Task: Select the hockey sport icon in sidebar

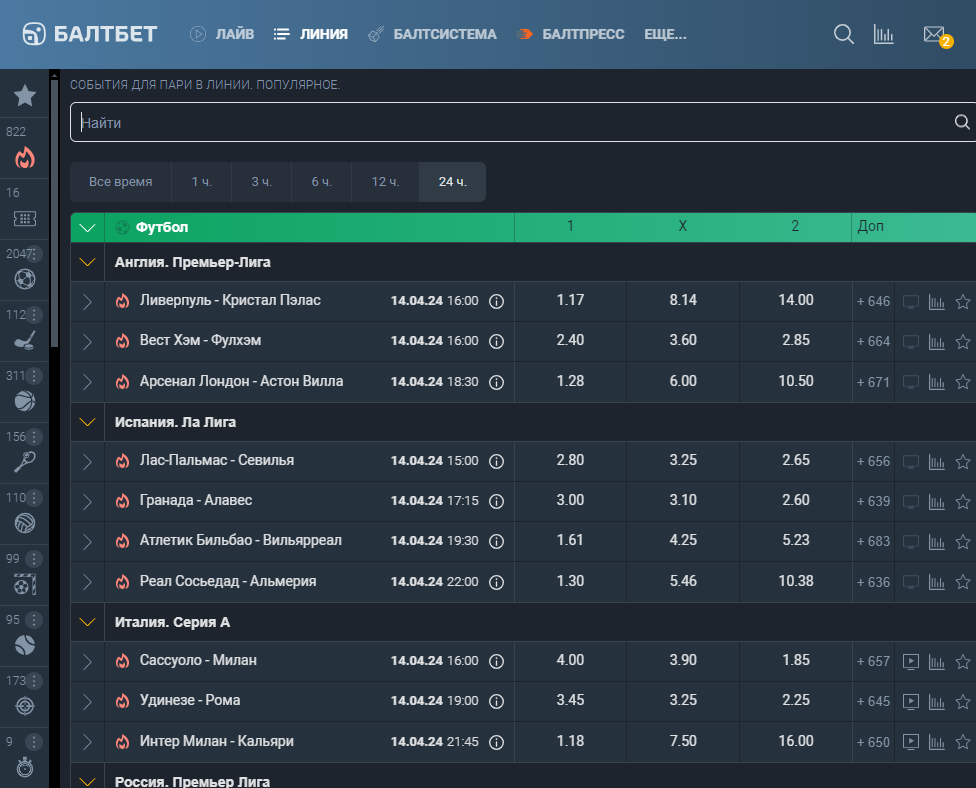Action: [25, 340]
